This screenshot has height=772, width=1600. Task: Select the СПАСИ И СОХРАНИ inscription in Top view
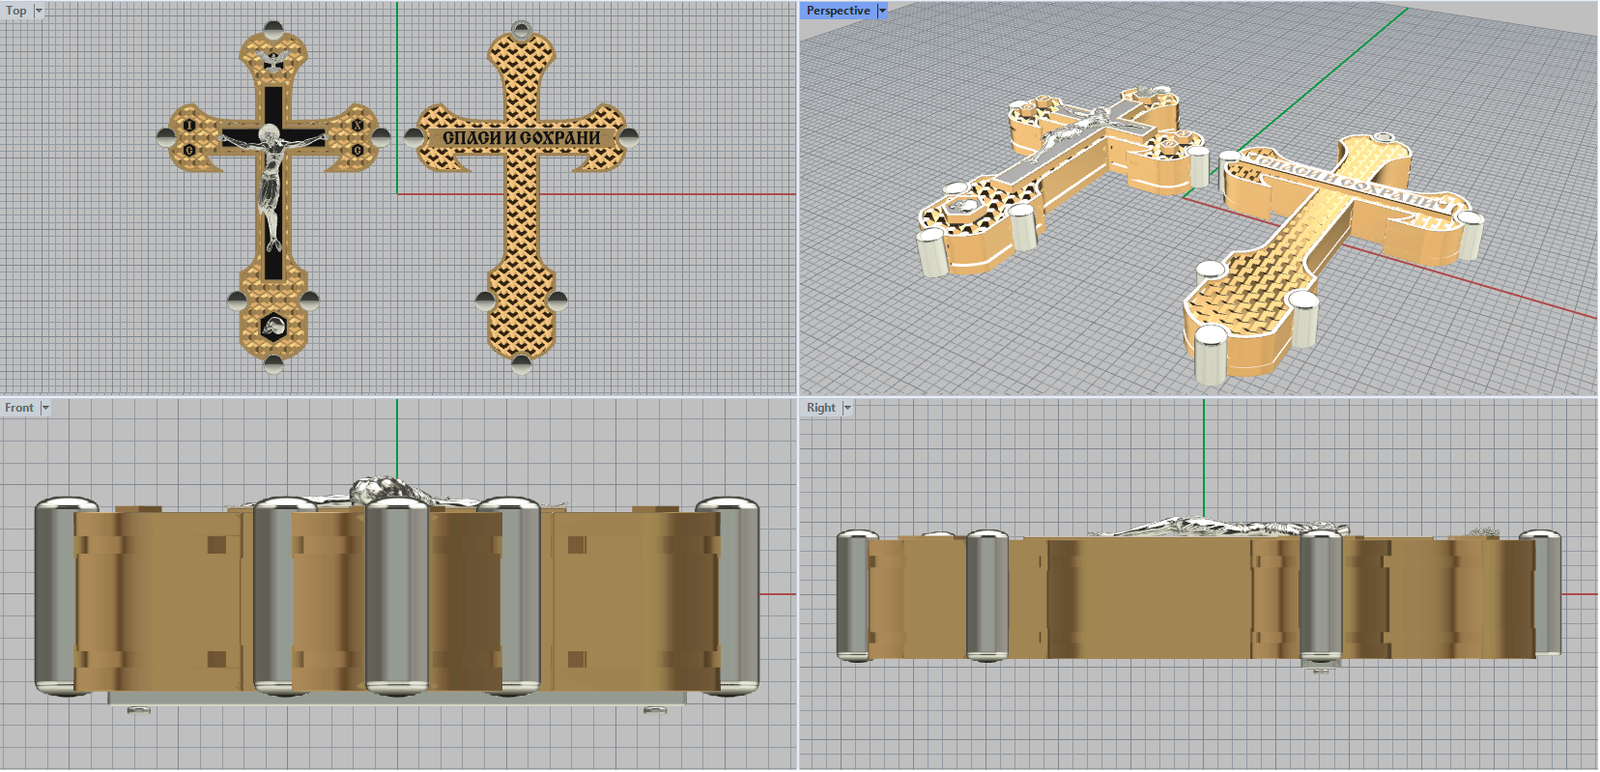click(x=521, y=137)
